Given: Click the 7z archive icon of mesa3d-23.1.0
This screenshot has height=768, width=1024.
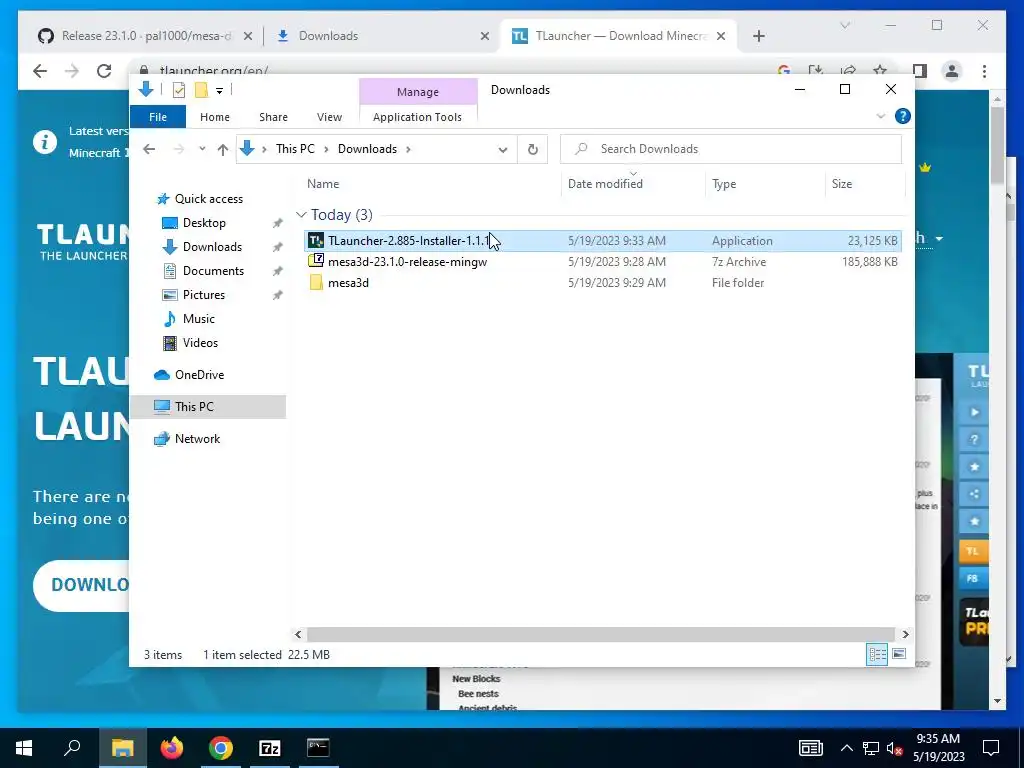Looking at the screenshot, I should (x=316, y=261).
